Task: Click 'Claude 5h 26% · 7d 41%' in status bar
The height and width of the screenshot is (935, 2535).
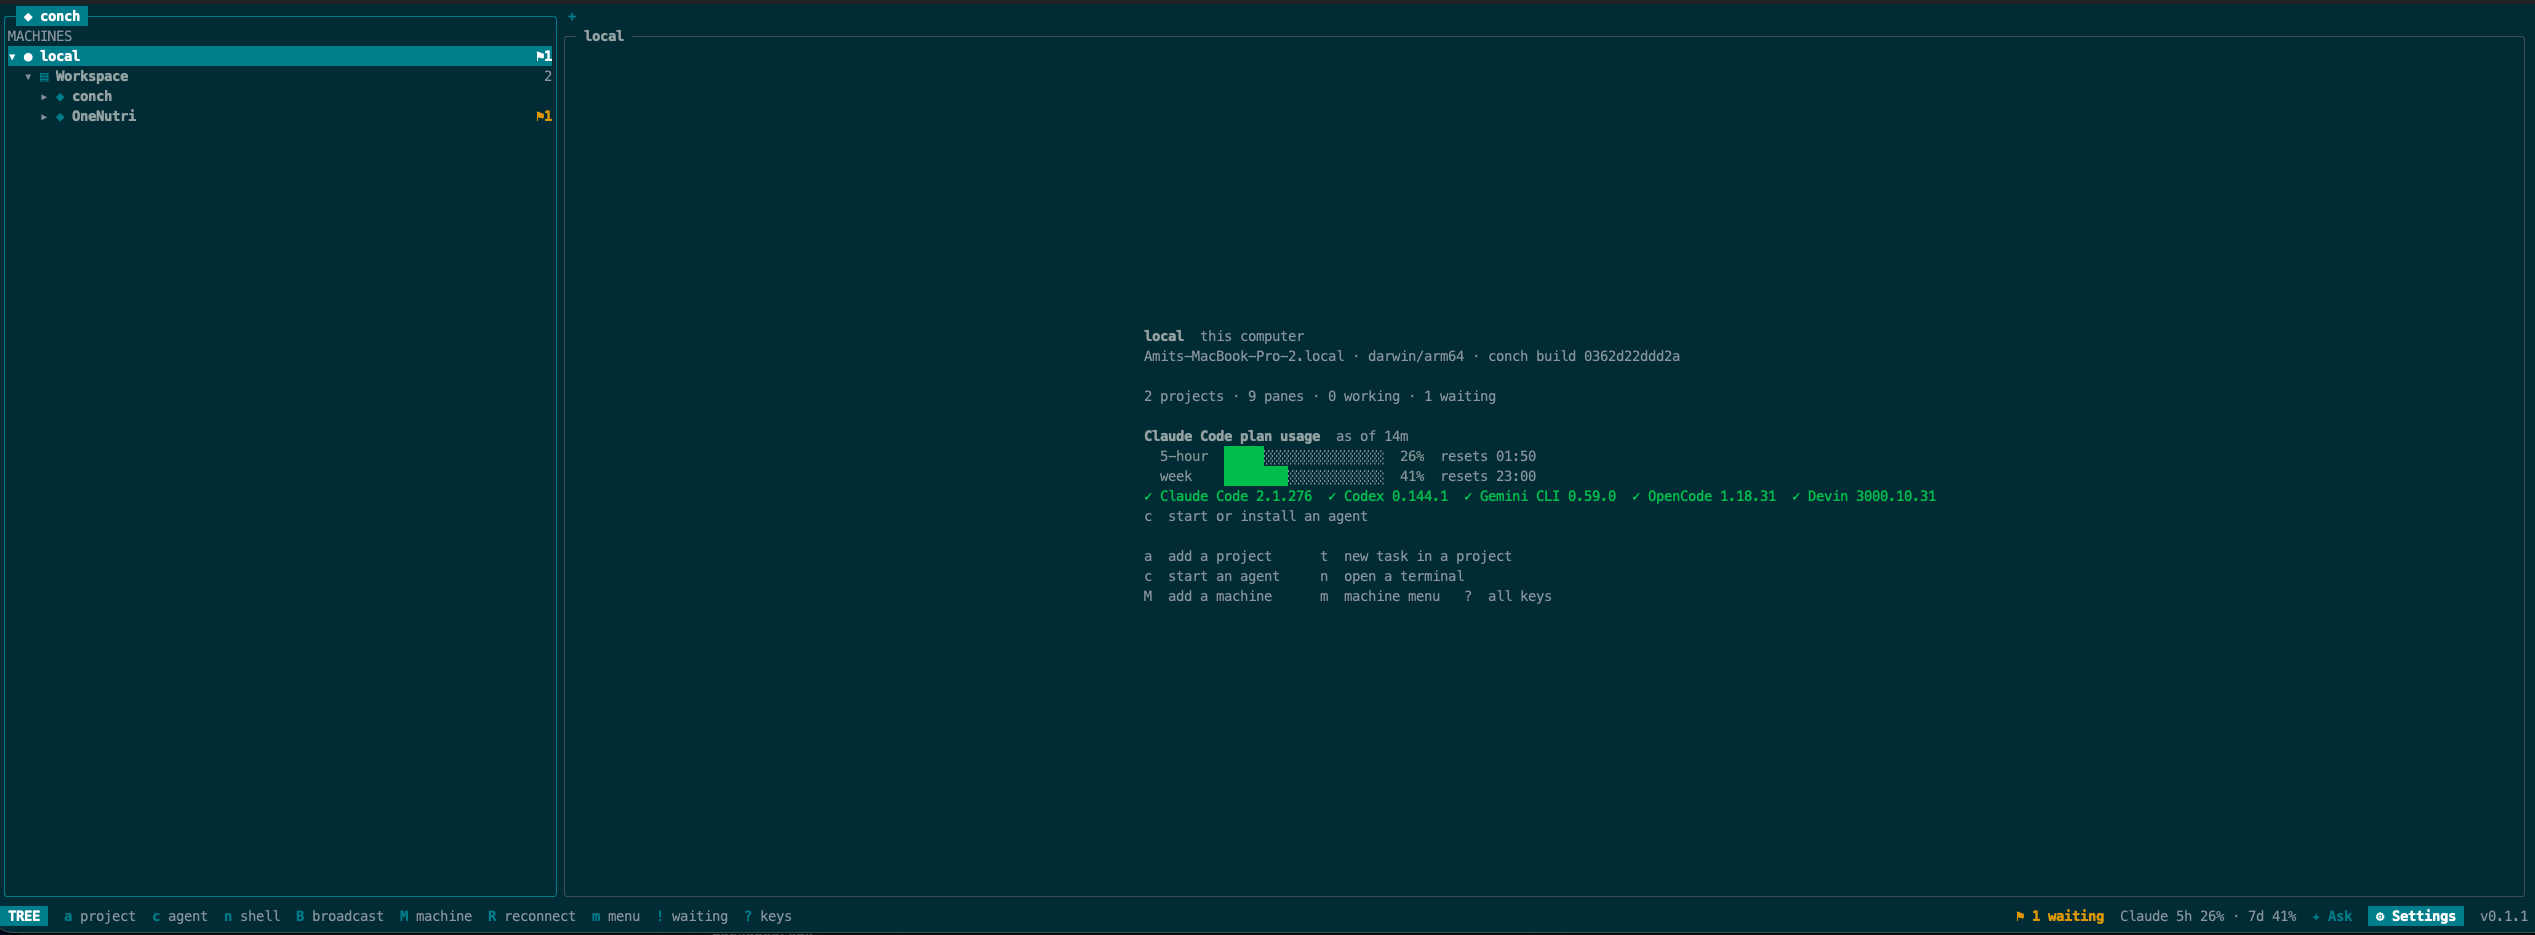Action: pos(2208,916)
